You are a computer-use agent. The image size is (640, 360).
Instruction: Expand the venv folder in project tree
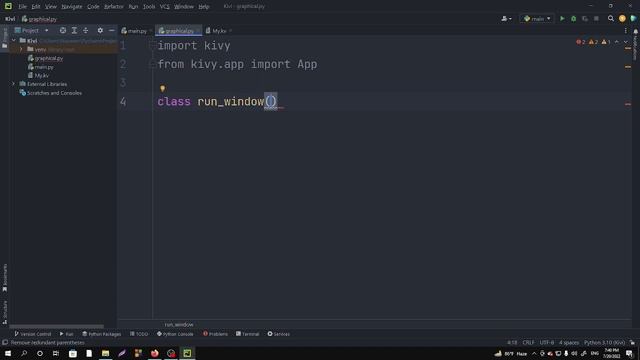[21, 49]
